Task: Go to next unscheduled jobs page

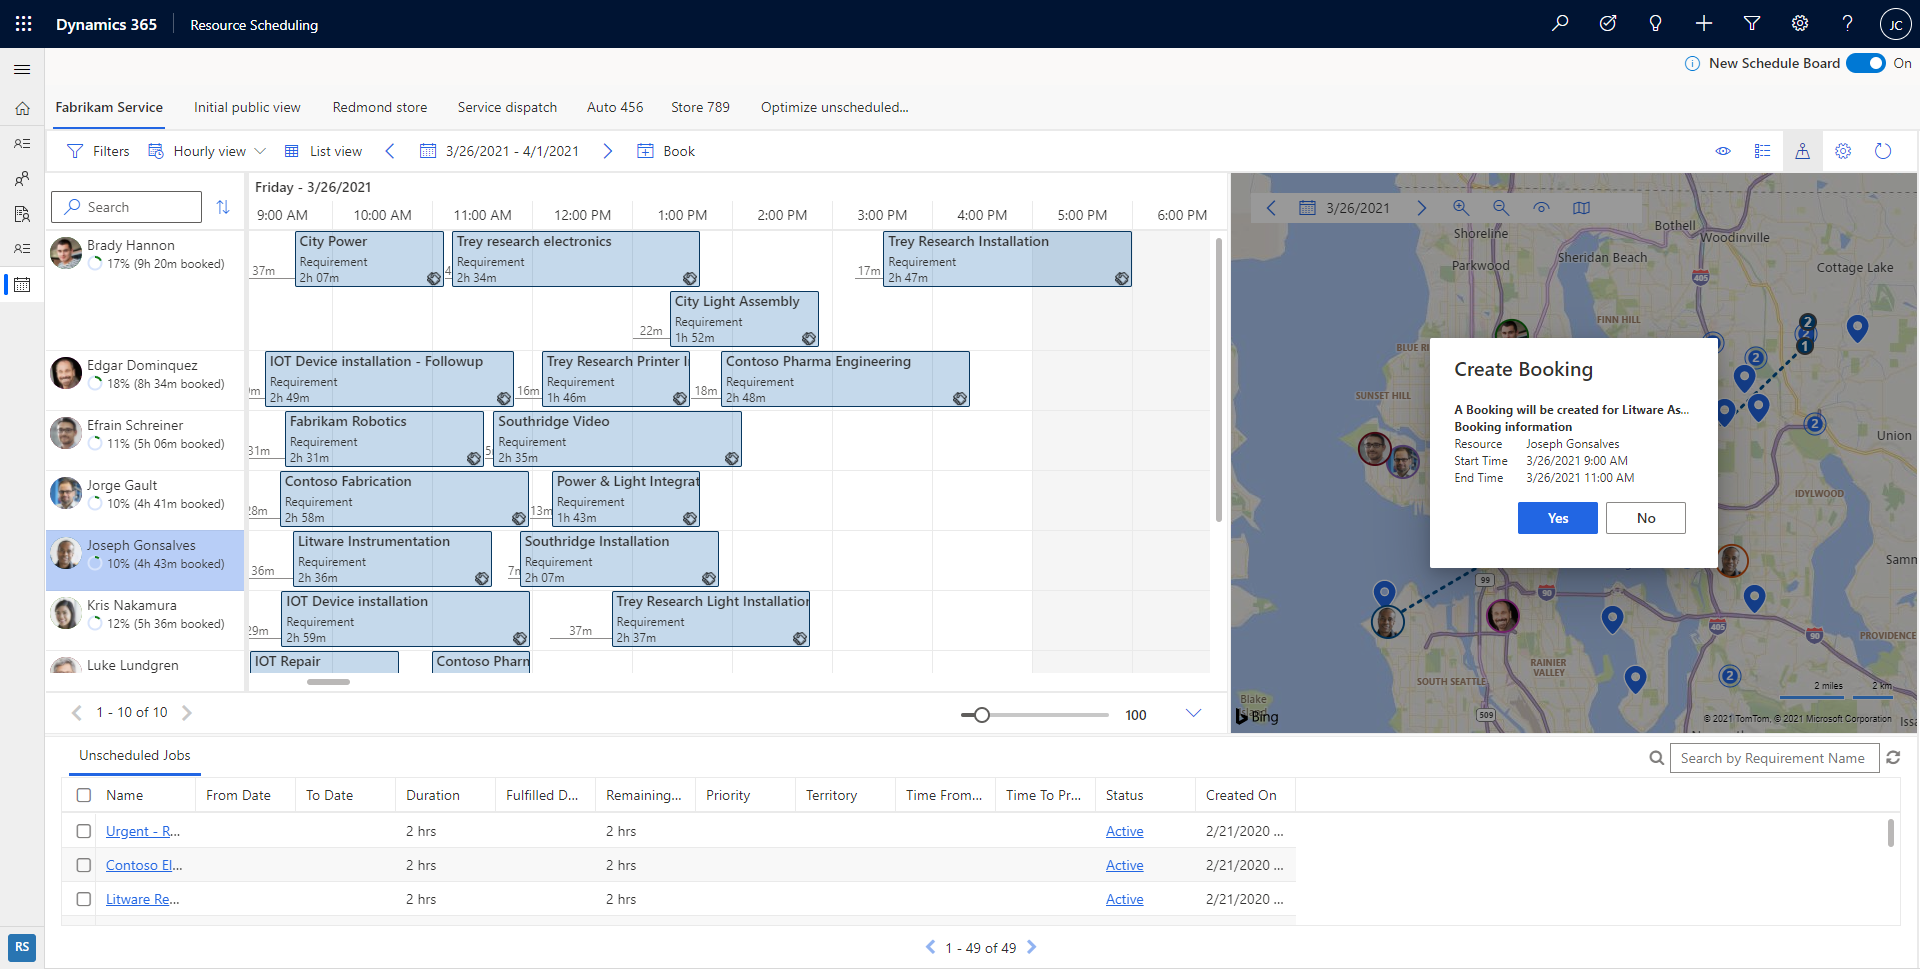Action: tap(1032, 947)
